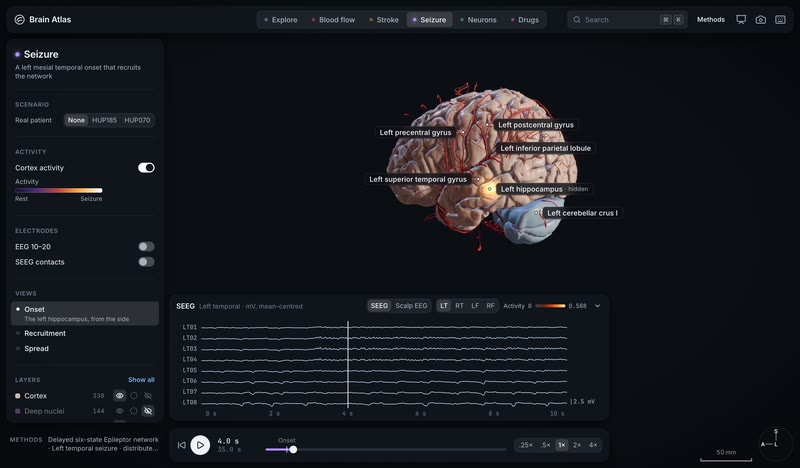The width and height of the screenshot is (800, 468).
Task: Set playback speed to .25×
Action: [526, 445]
